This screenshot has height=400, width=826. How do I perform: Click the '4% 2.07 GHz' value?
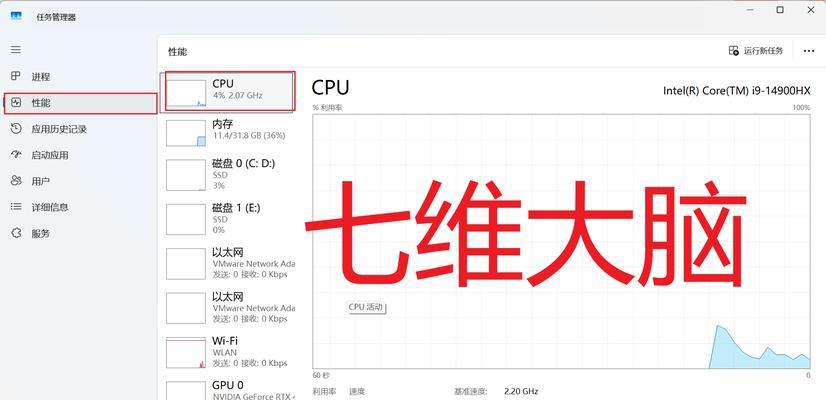[x=238, y=95]
